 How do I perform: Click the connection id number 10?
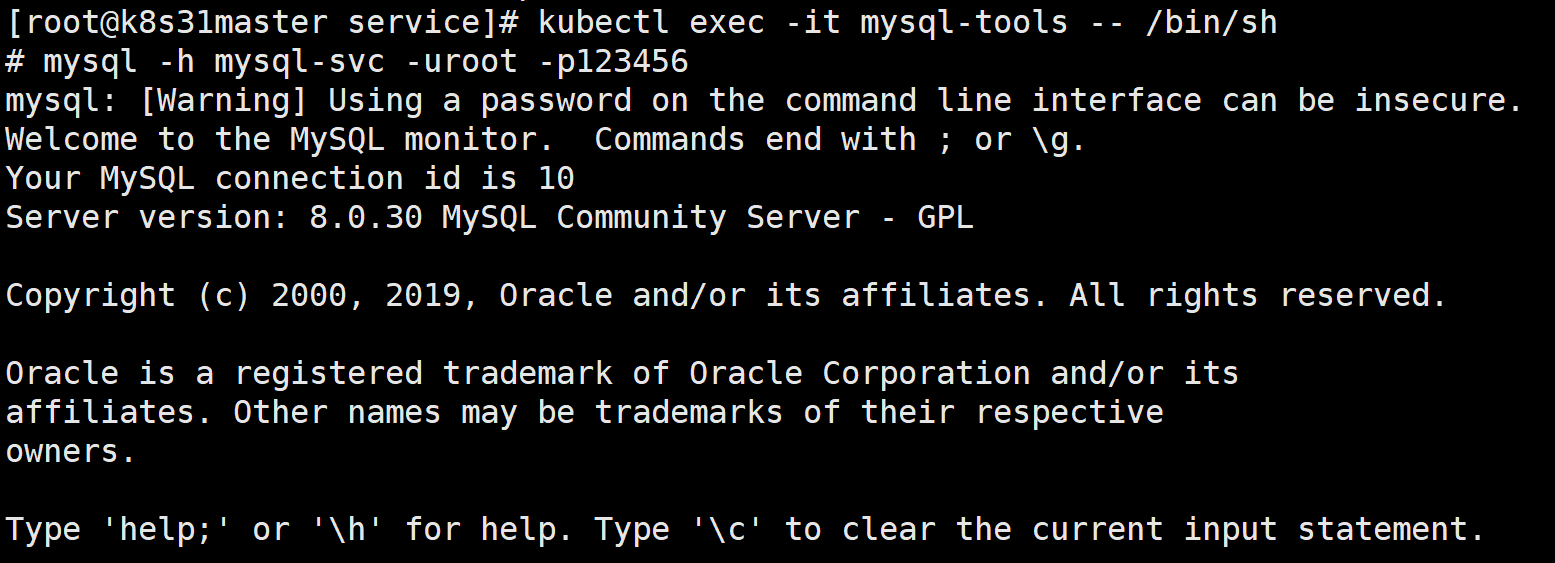click(x=556, y=179)
